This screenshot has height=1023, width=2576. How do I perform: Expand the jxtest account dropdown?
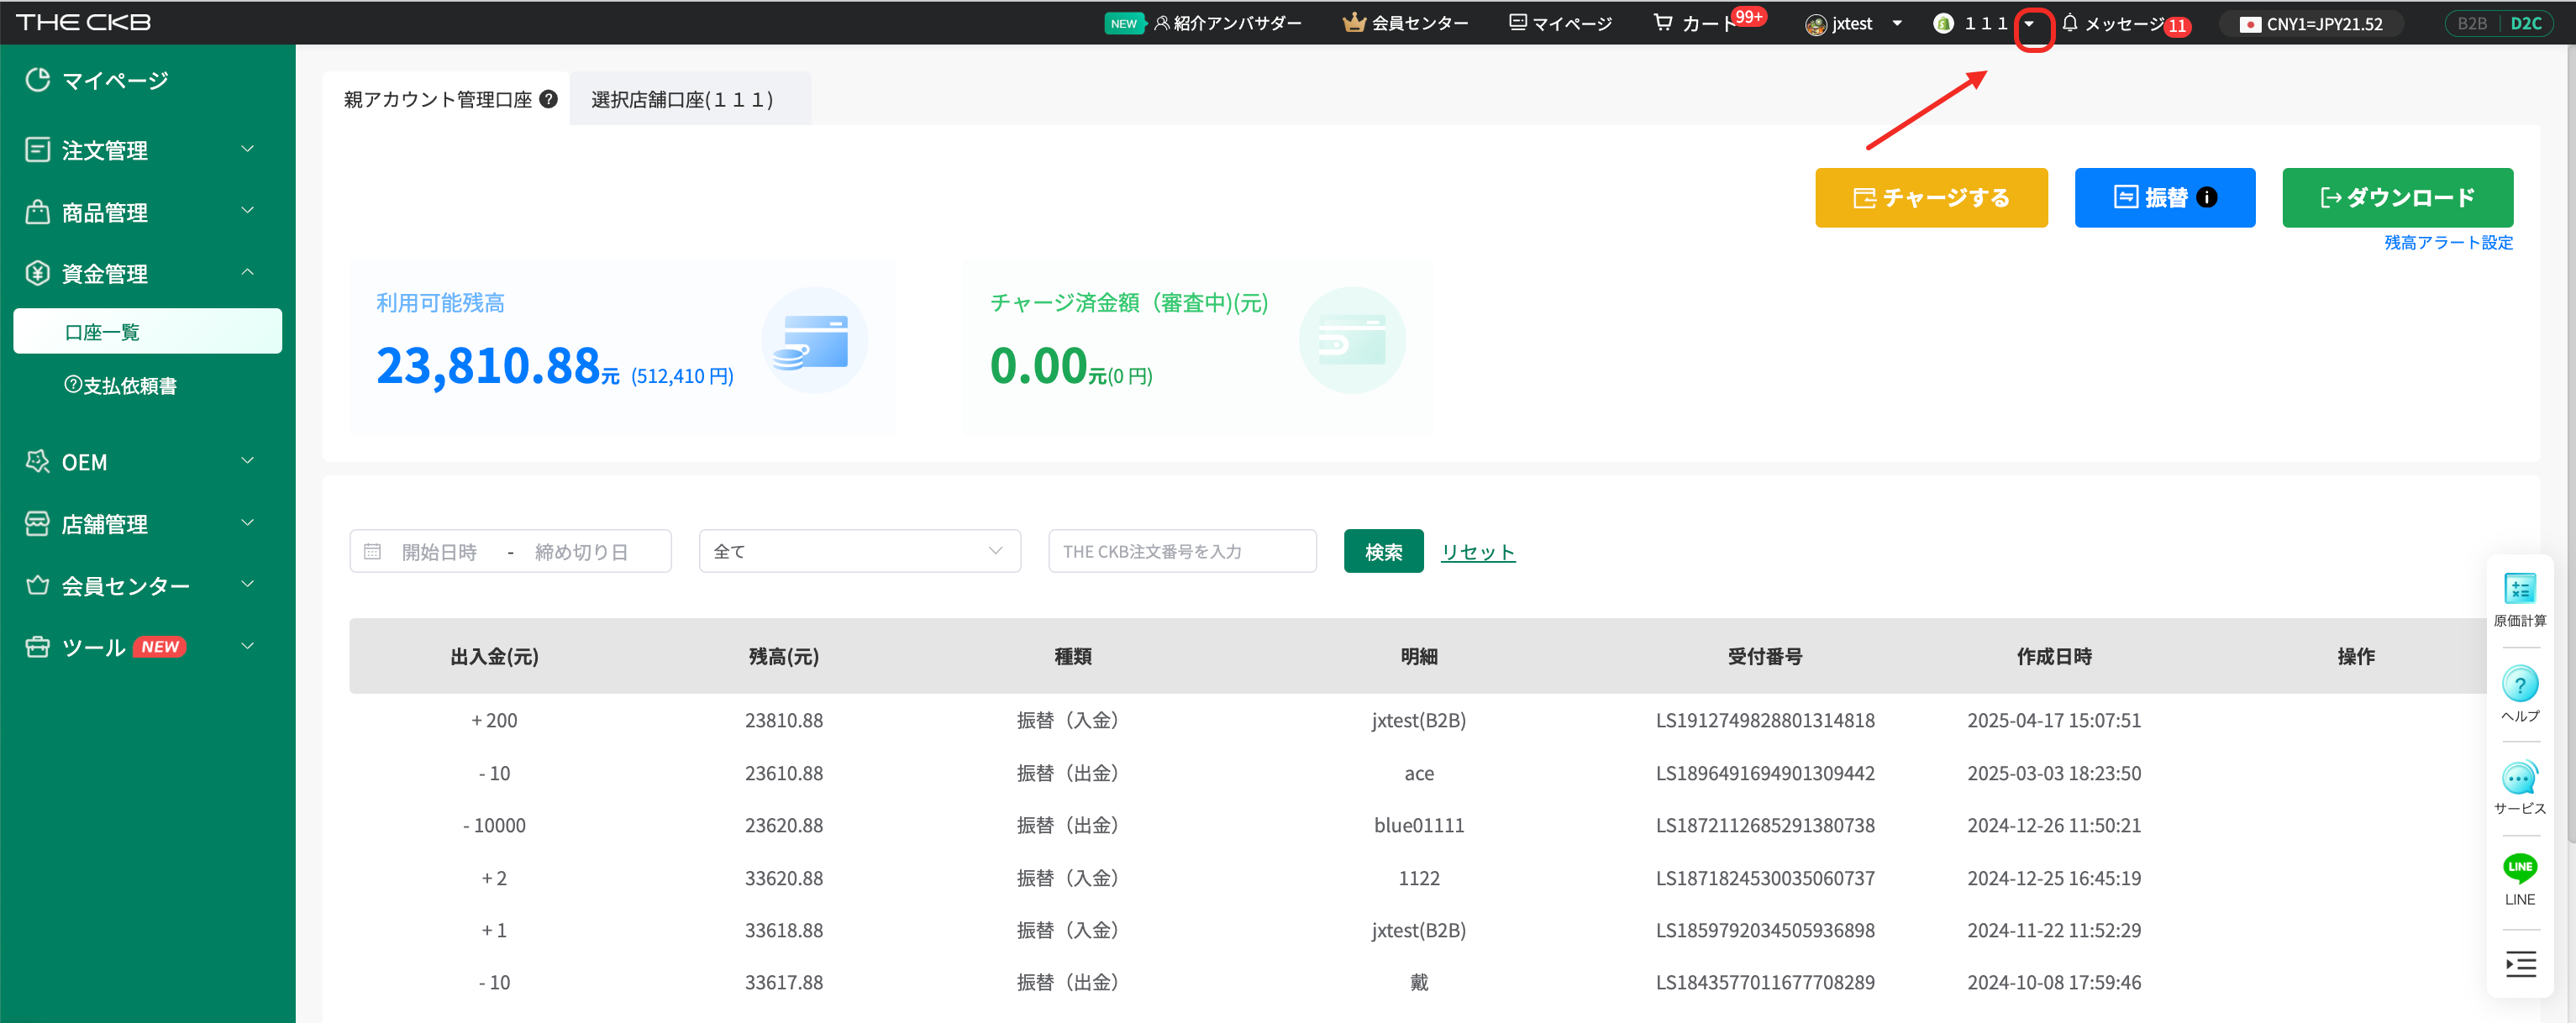(x=1897, y=23)
